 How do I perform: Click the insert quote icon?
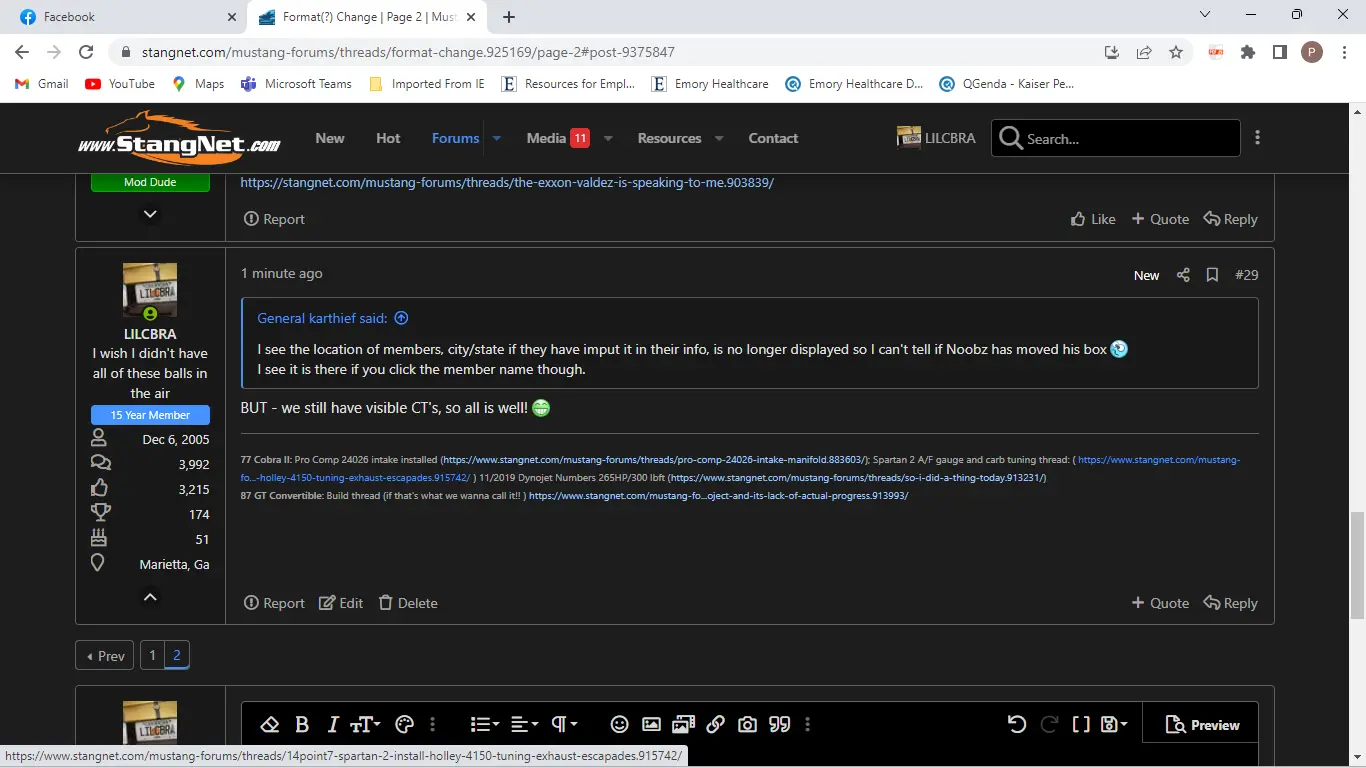(x=780, y=725)
